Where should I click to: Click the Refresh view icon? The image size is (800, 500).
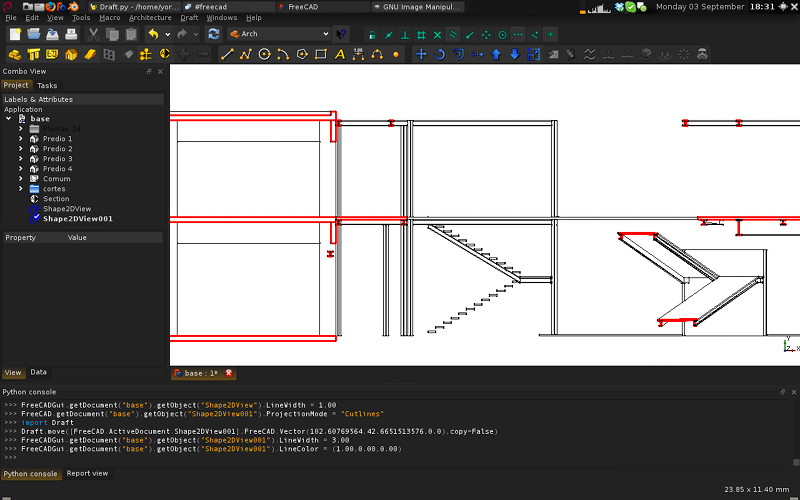pyautogui.click(x=214, y=34)
